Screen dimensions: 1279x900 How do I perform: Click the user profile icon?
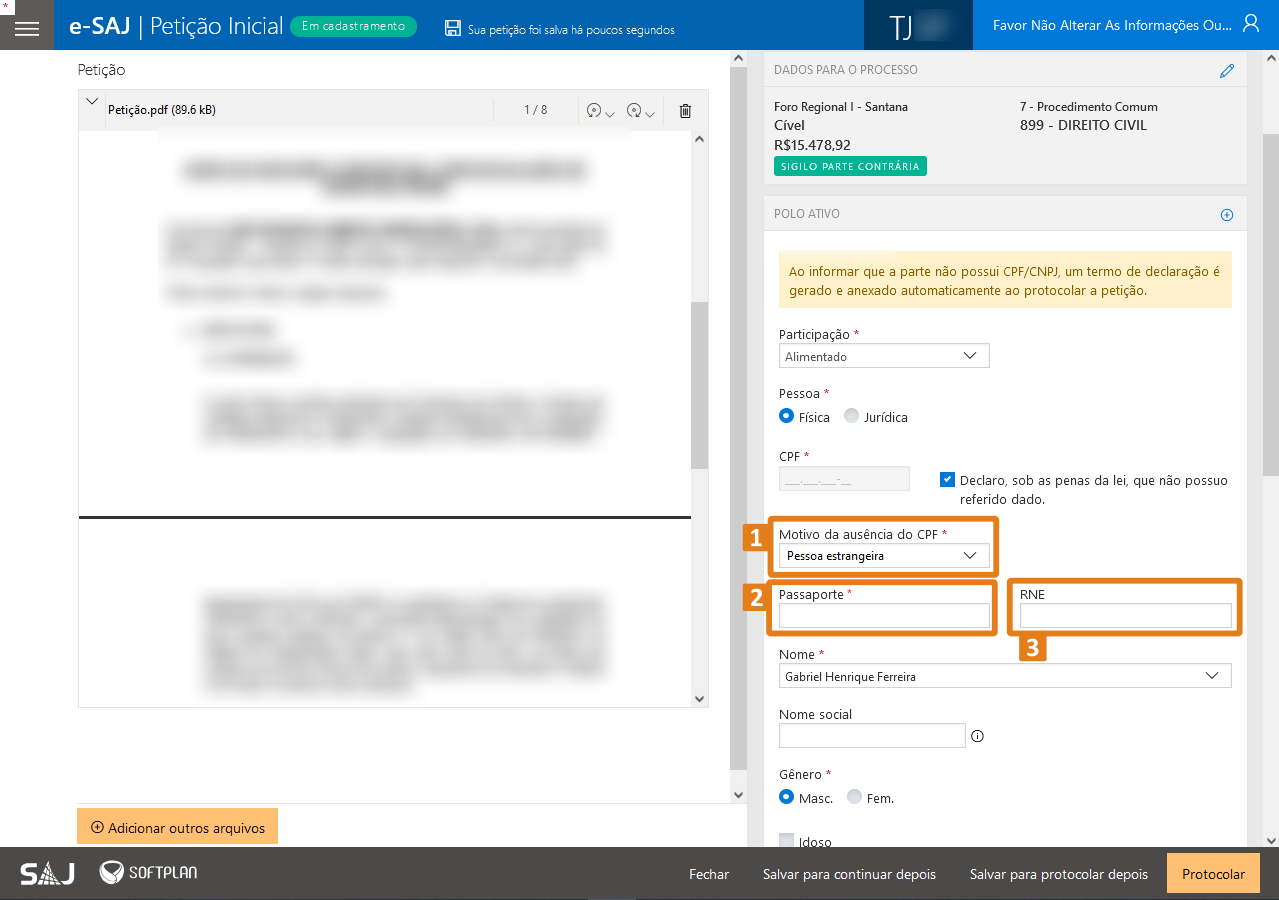(x=1250, y=24)
